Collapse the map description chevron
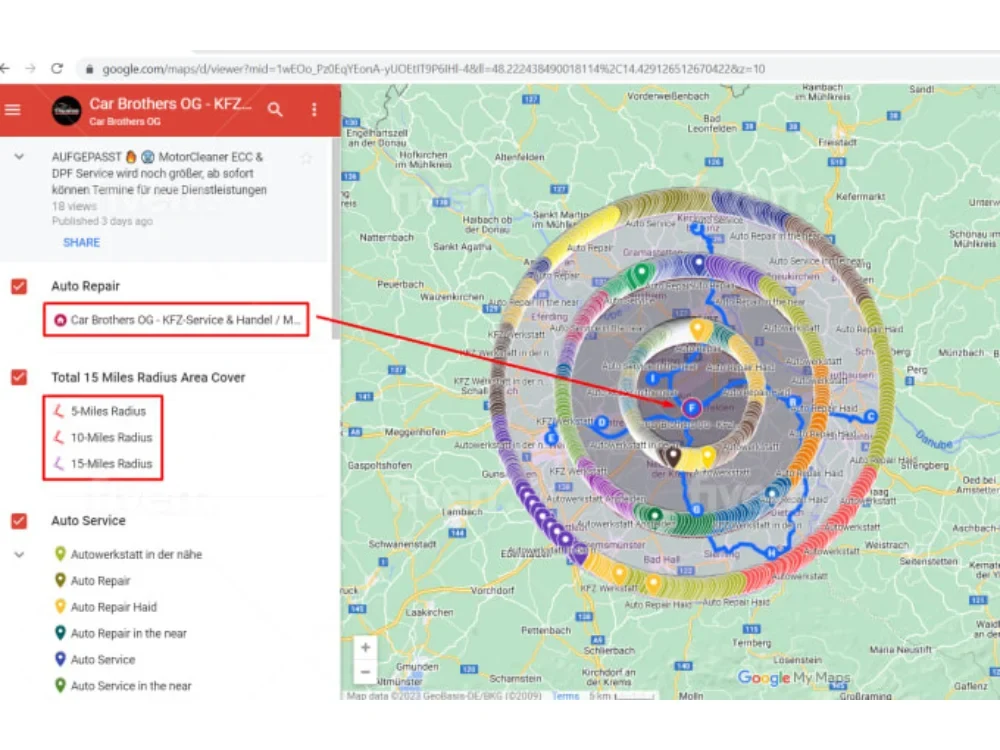This screenshot has height=750, width=1000. pos(19,156)
